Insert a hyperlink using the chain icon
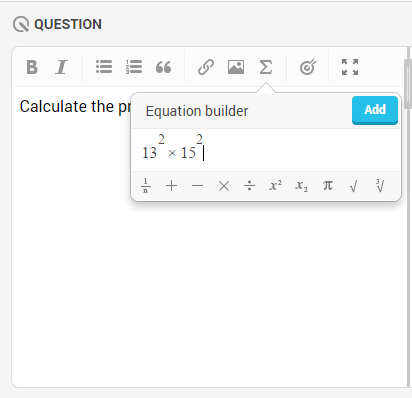The width and height of the screenshot is (412, 398). 206,67
